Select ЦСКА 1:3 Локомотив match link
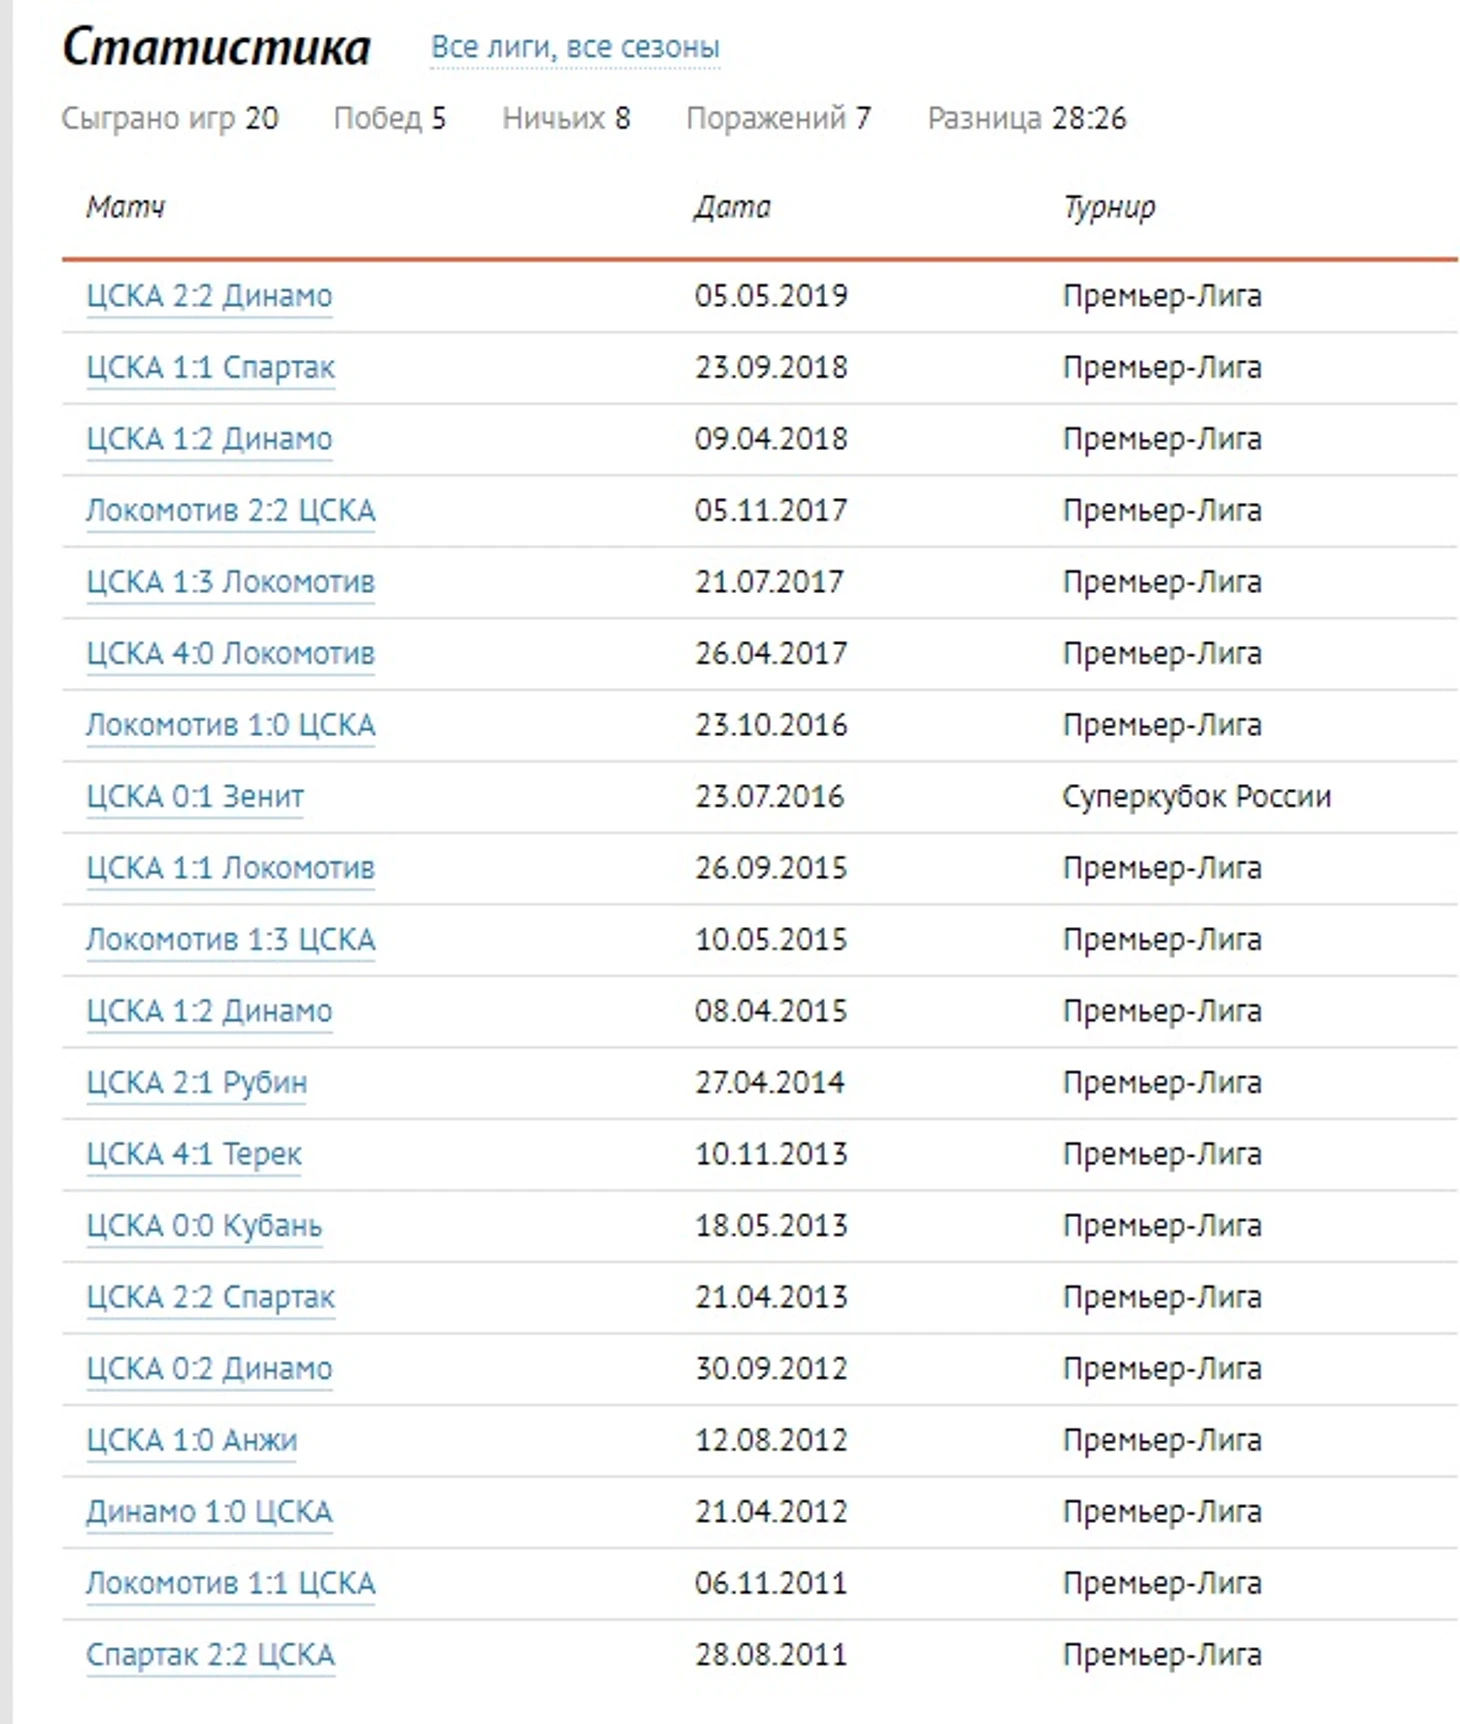 pyautogui.click(x=230, y=582)
